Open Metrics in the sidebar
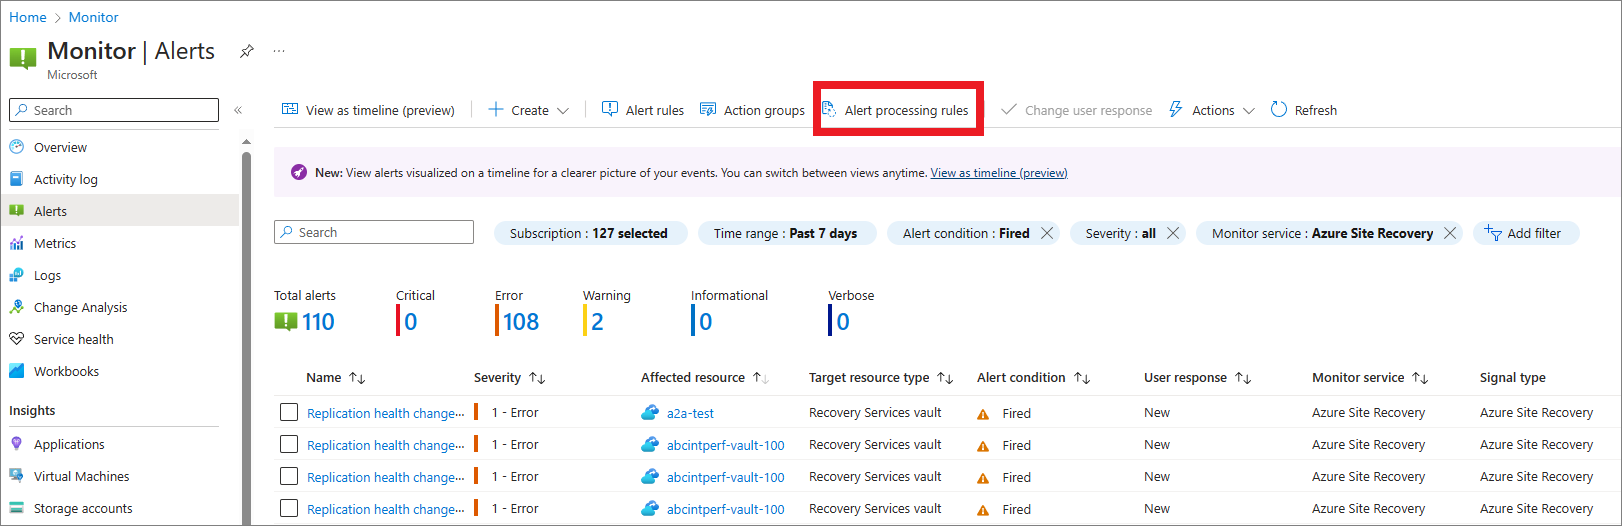This screenshot has height=526, width=1622. pyautogui.click(x=55, y=243)
